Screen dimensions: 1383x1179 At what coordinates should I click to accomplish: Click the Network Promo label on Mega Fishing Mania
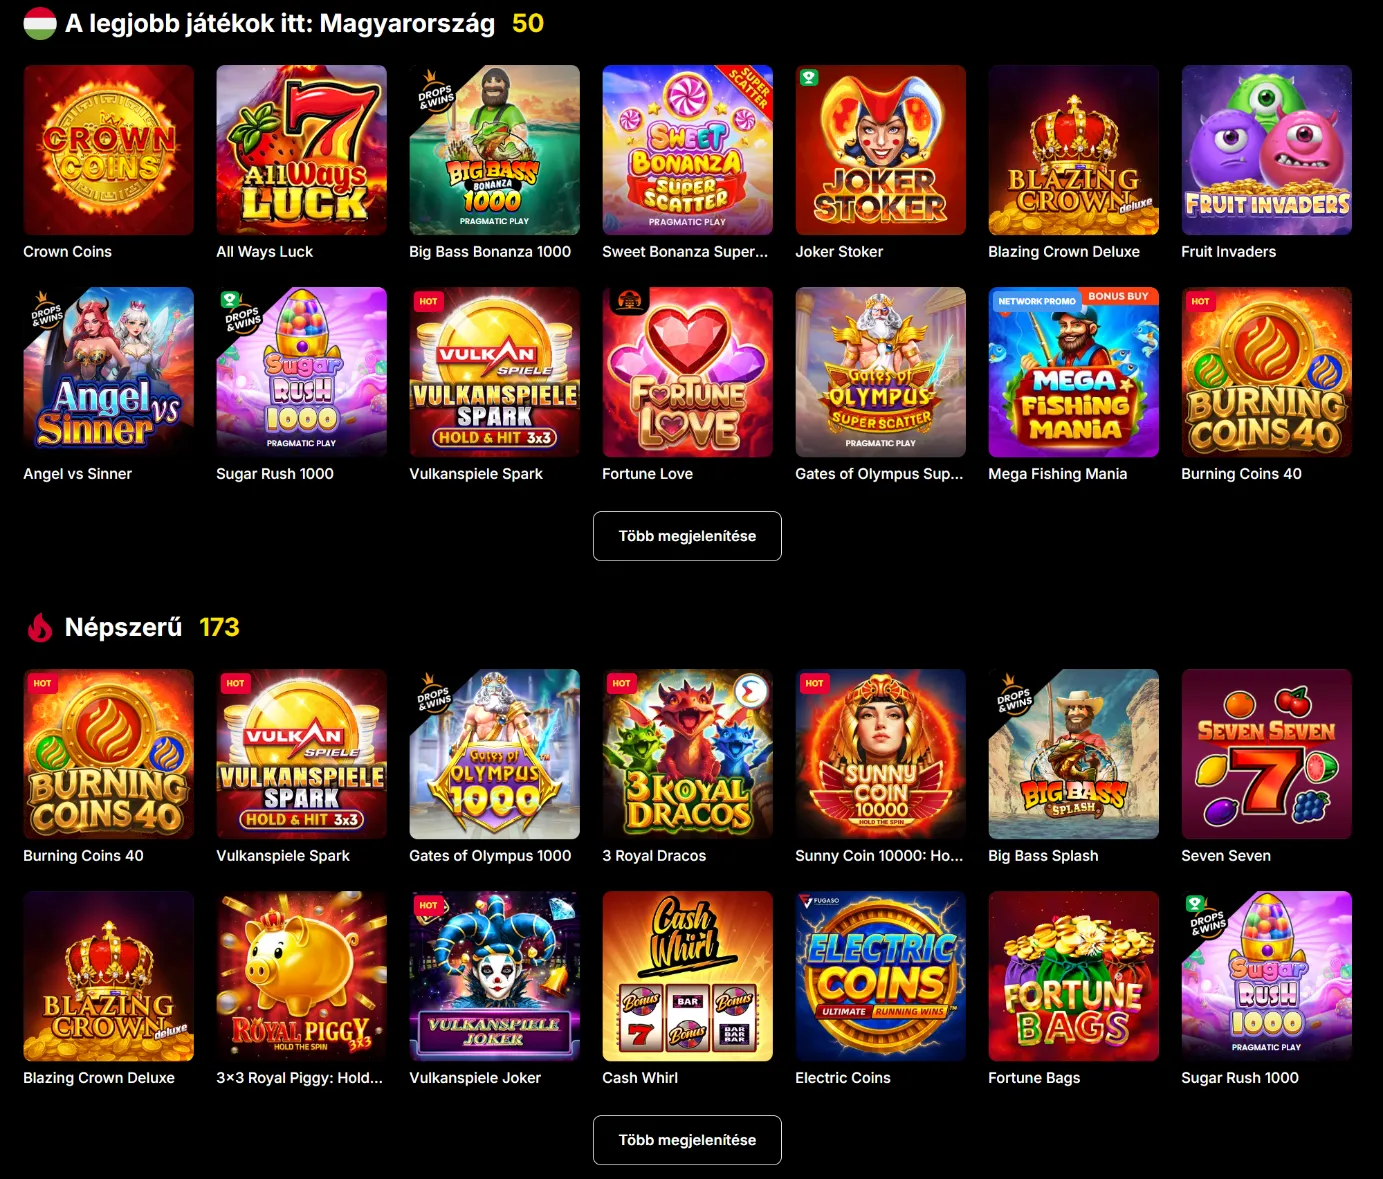click(x=1036, y=301)
